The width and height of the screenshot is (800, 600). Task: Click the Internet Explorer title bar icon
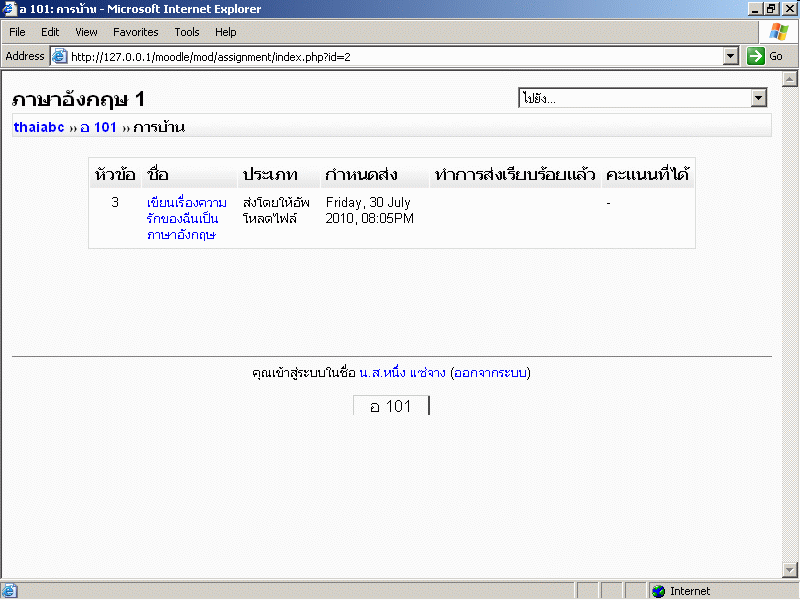pos(9,9)
